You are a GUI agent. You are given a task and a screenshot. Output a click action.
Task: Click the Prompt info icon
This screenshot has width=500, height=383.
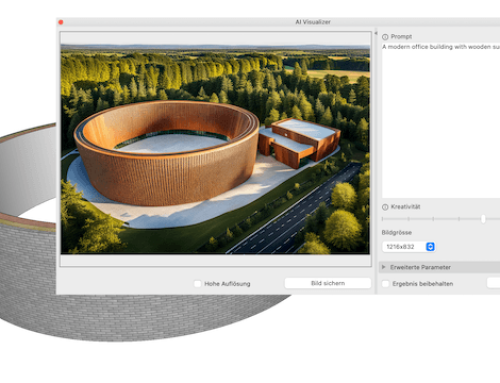pos(385,37)
